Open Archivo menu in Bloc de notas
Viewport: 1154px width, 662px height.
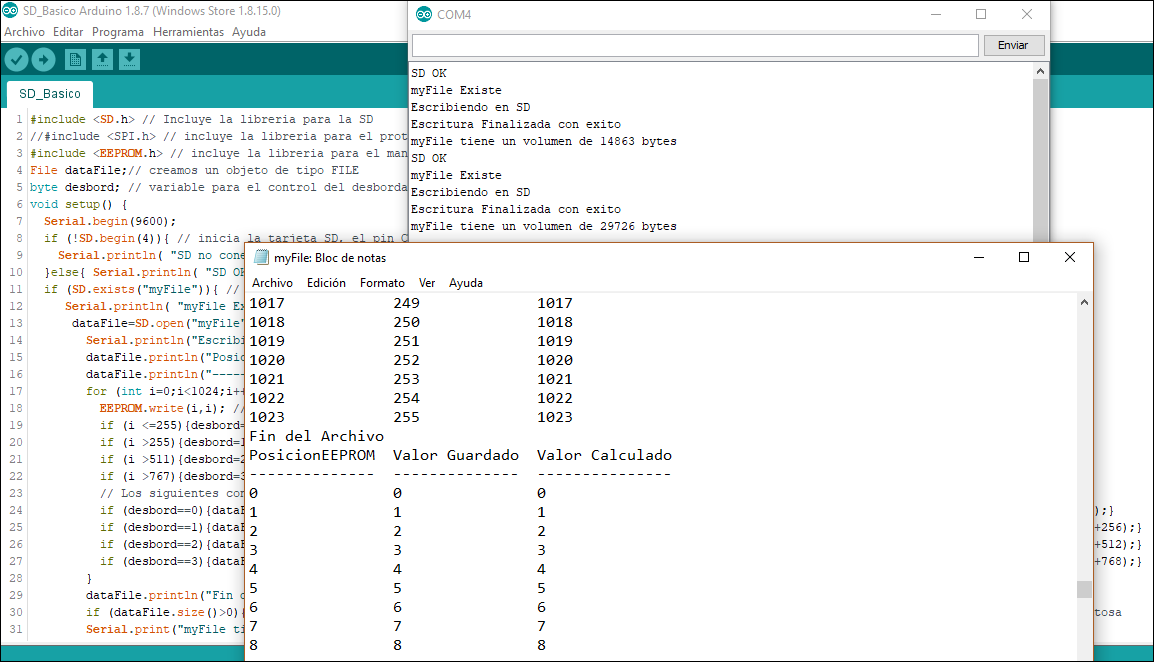272,283
